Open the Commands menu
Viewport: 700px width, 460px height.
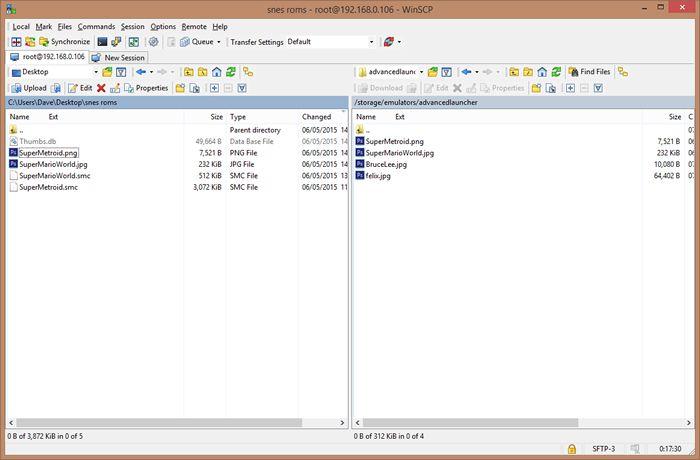coord(96,27)
